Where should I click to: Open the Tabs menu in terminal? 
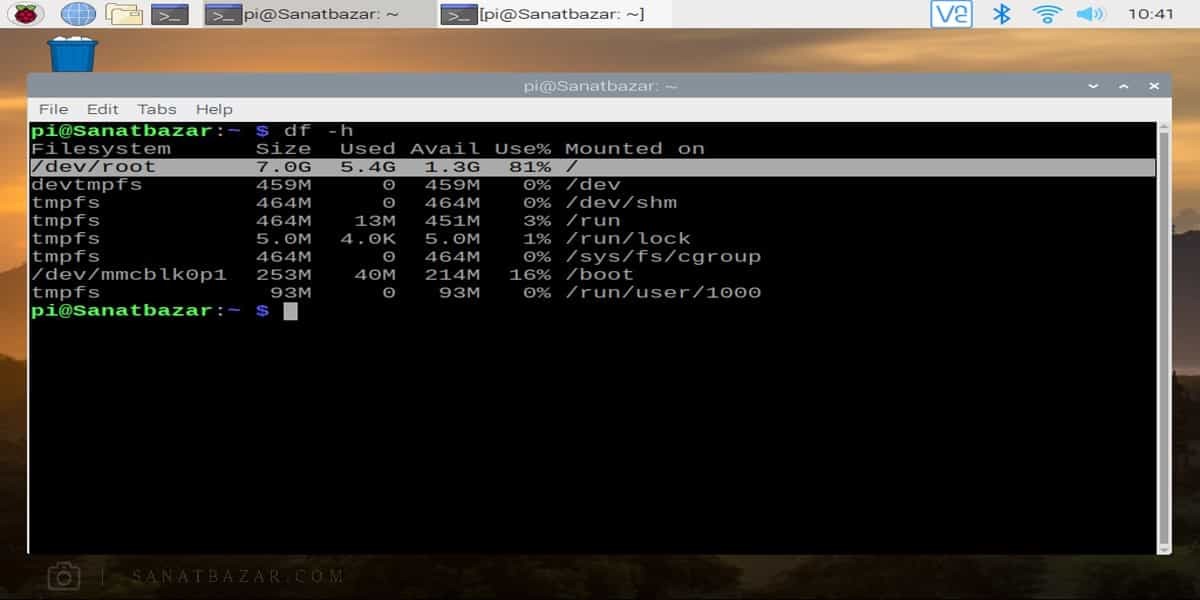coord(157,109)
